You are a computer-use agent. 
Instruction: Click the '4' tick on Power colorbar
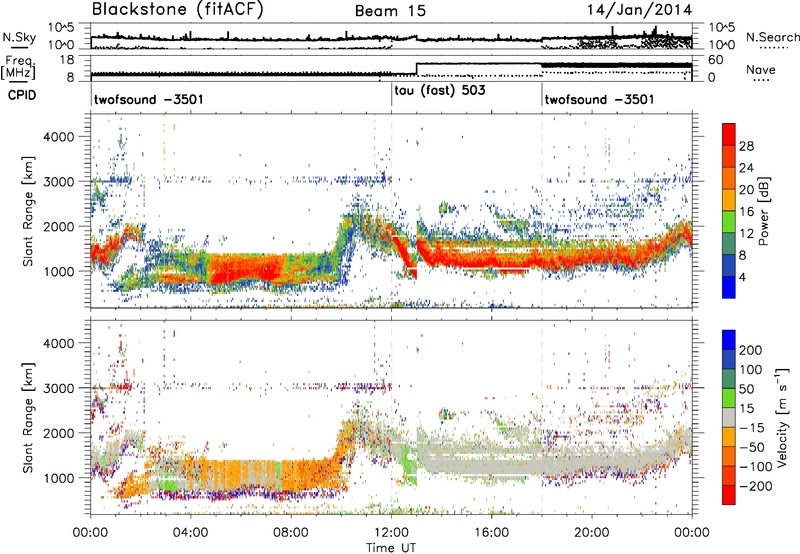[743, 278]
